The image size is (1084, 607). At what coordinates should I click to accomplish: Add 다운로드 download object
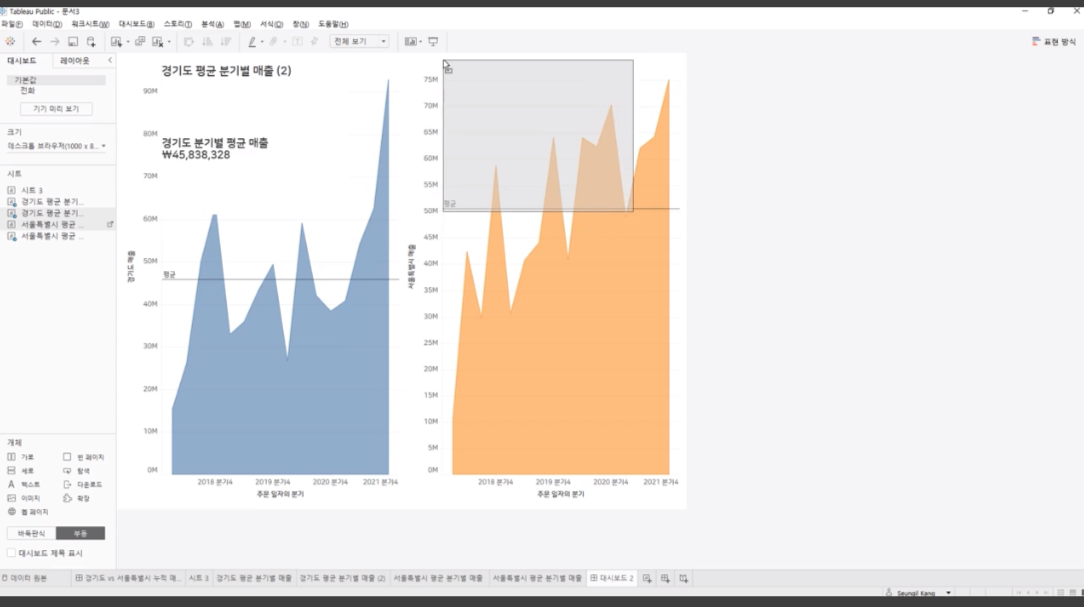(82, 485)
